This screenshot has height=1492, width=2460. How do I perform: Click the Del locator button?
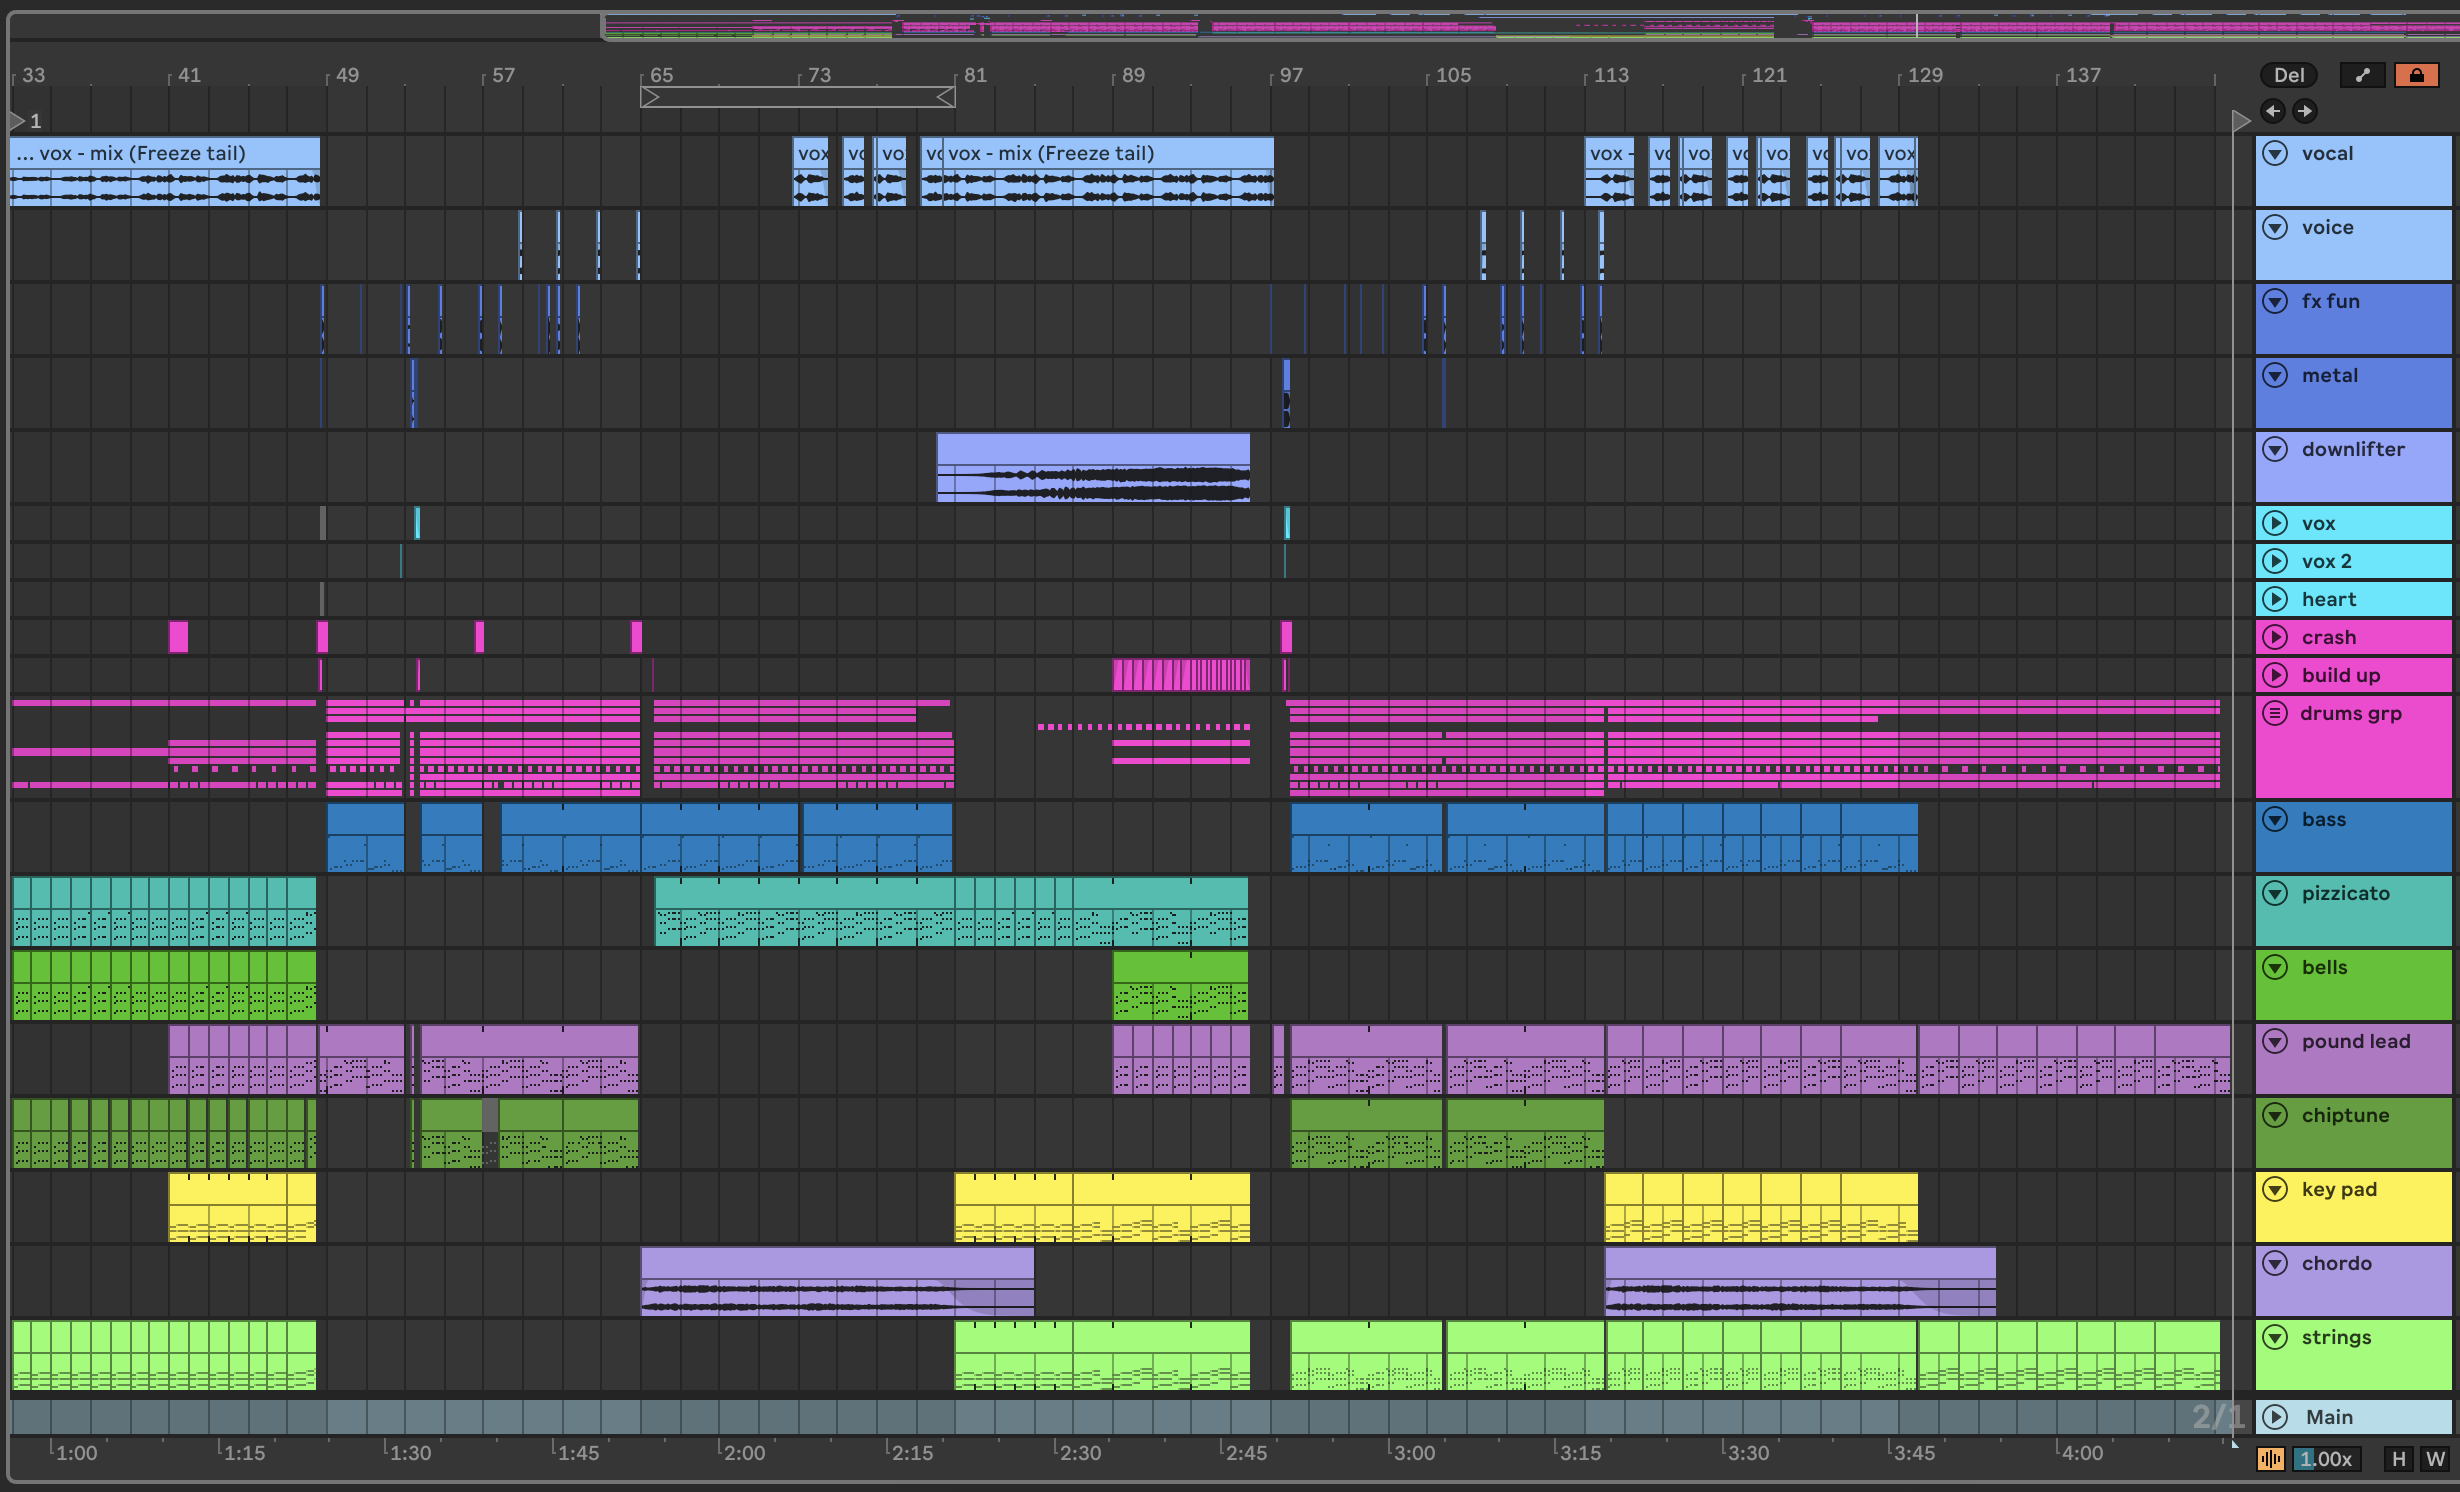(2288, 75)
